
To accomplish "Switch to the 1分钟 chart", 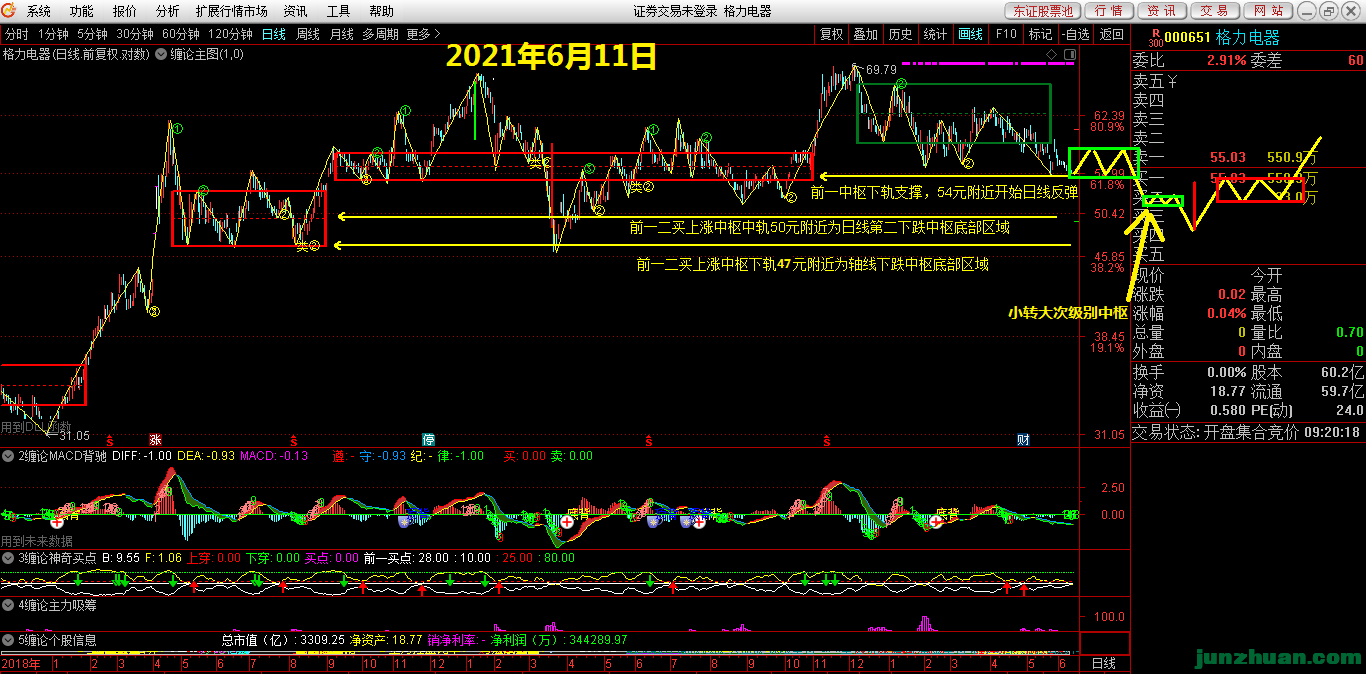I will coord(54,34).
